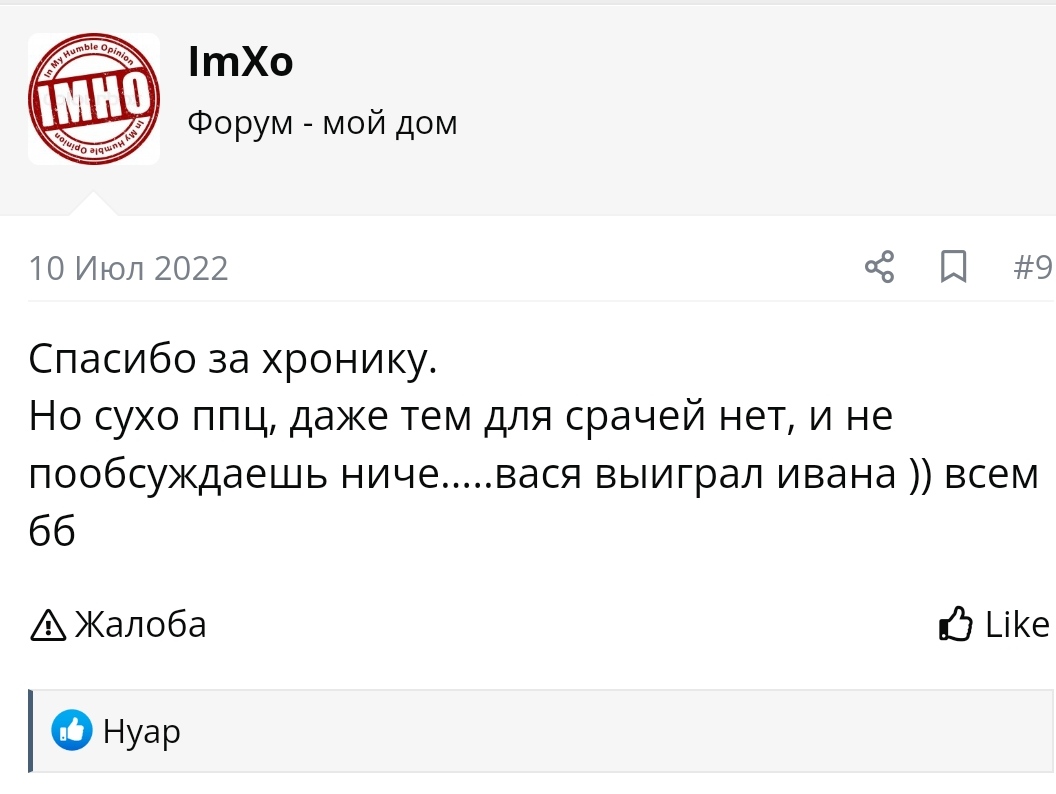
Task: Open the ImXo username profile link
Action: pos(240,63)
